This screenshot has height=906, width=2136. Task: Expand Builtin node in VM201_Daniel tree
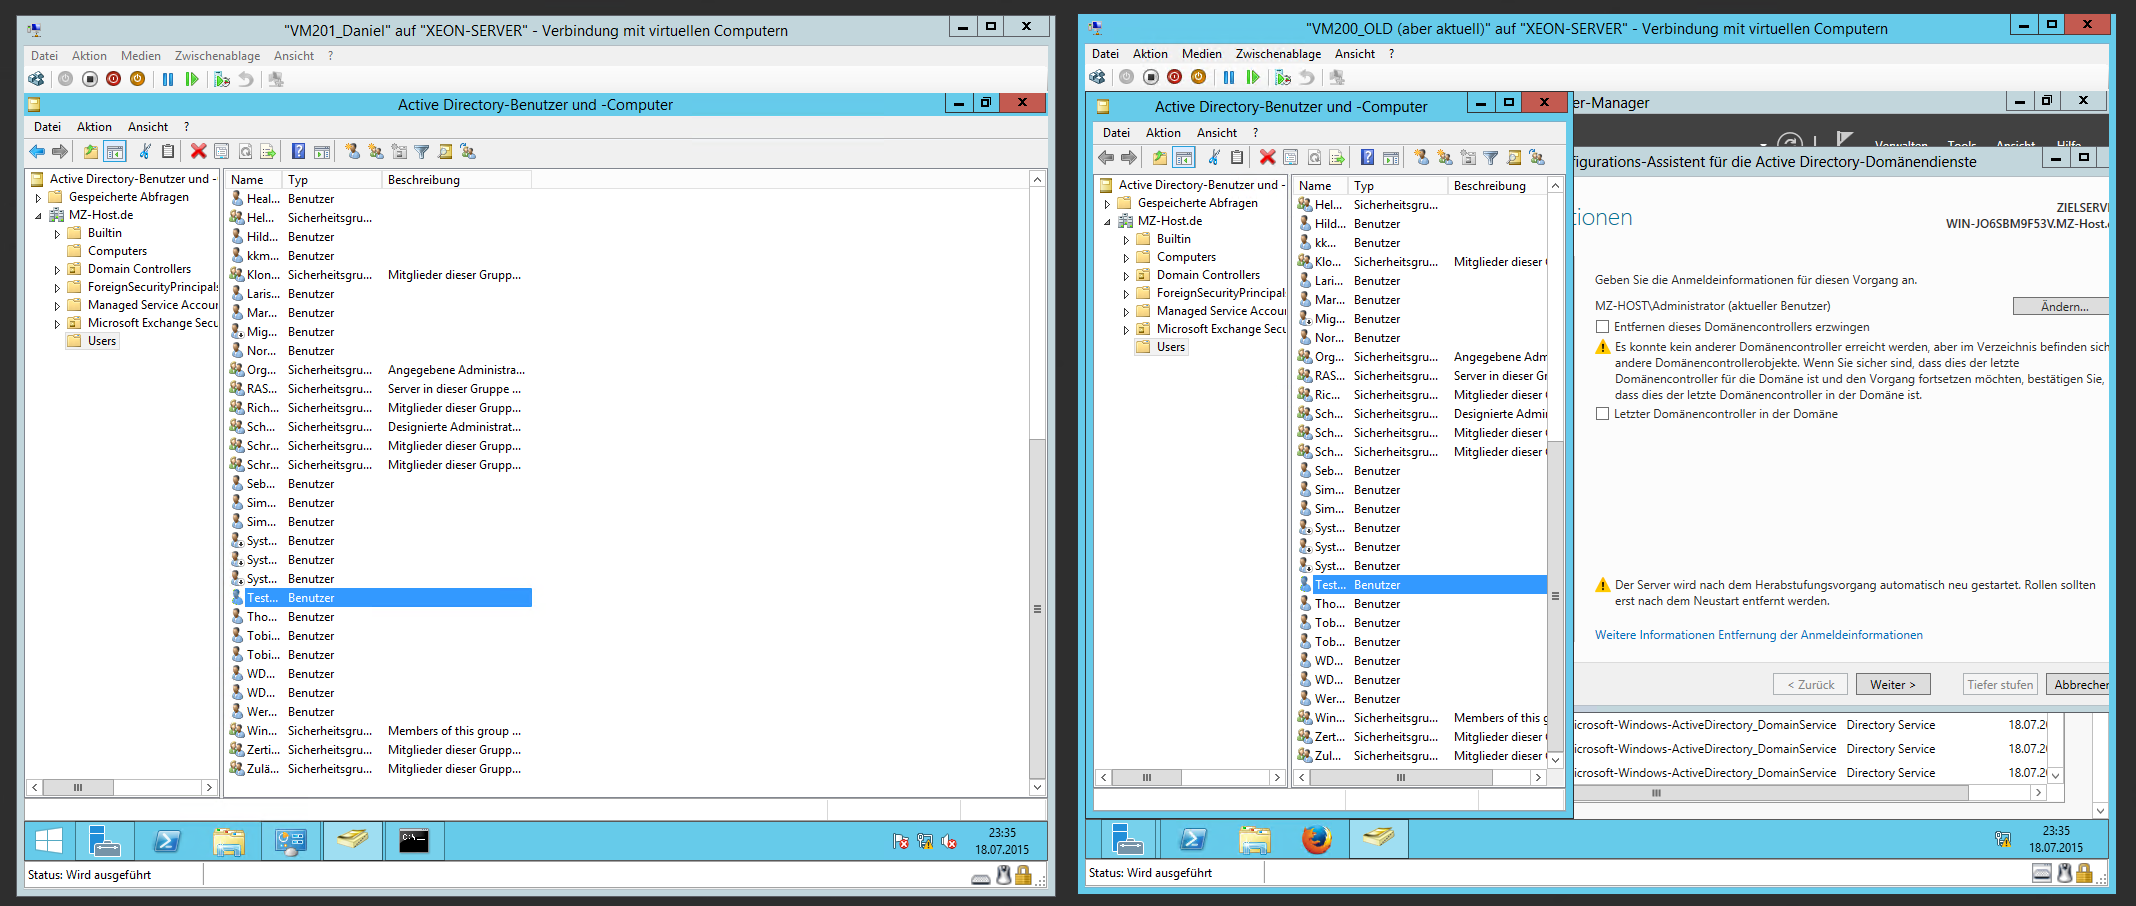57,234
